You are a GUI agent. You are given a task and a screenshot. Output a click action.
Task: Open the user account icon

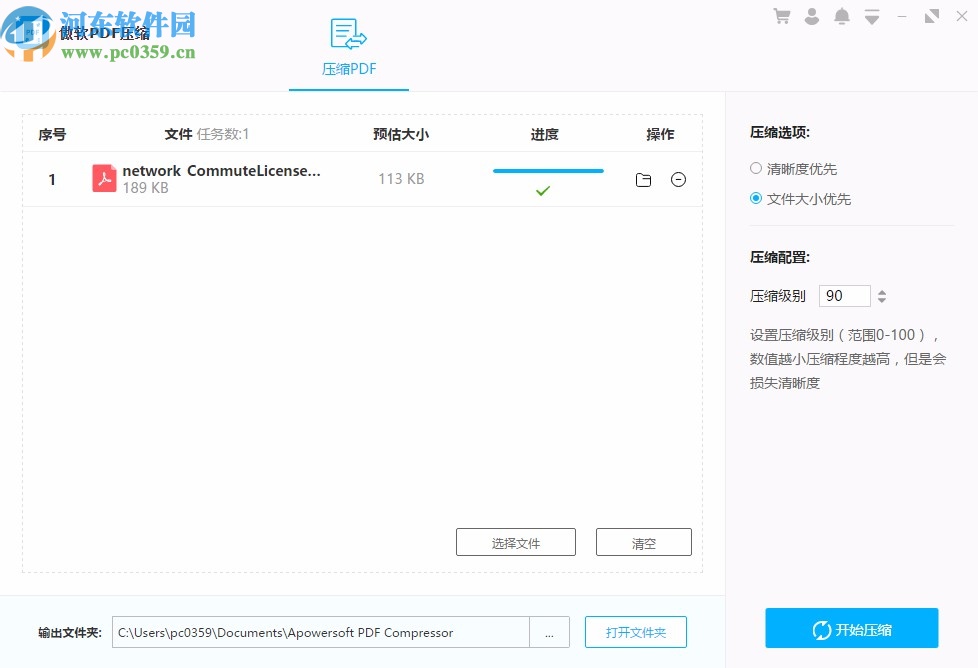pos(812,15)
